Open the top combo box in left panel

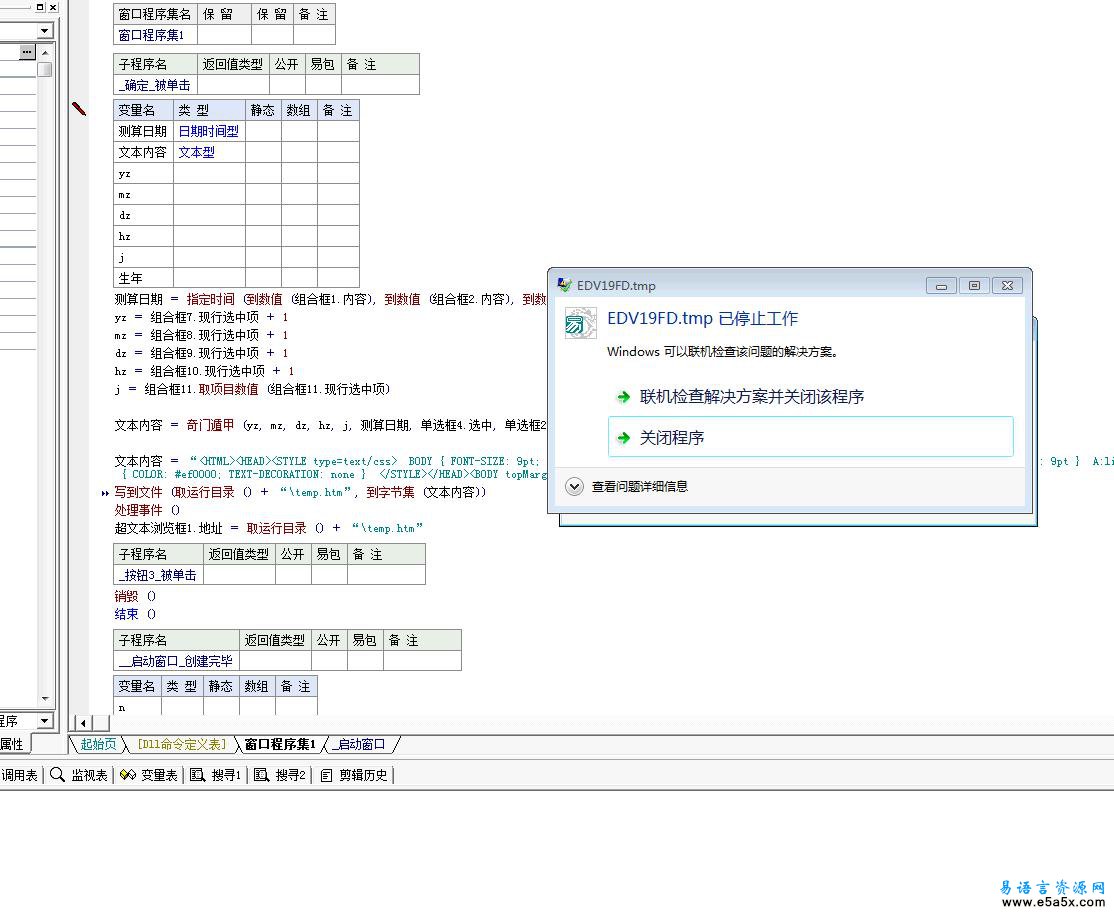pos(45,31)
